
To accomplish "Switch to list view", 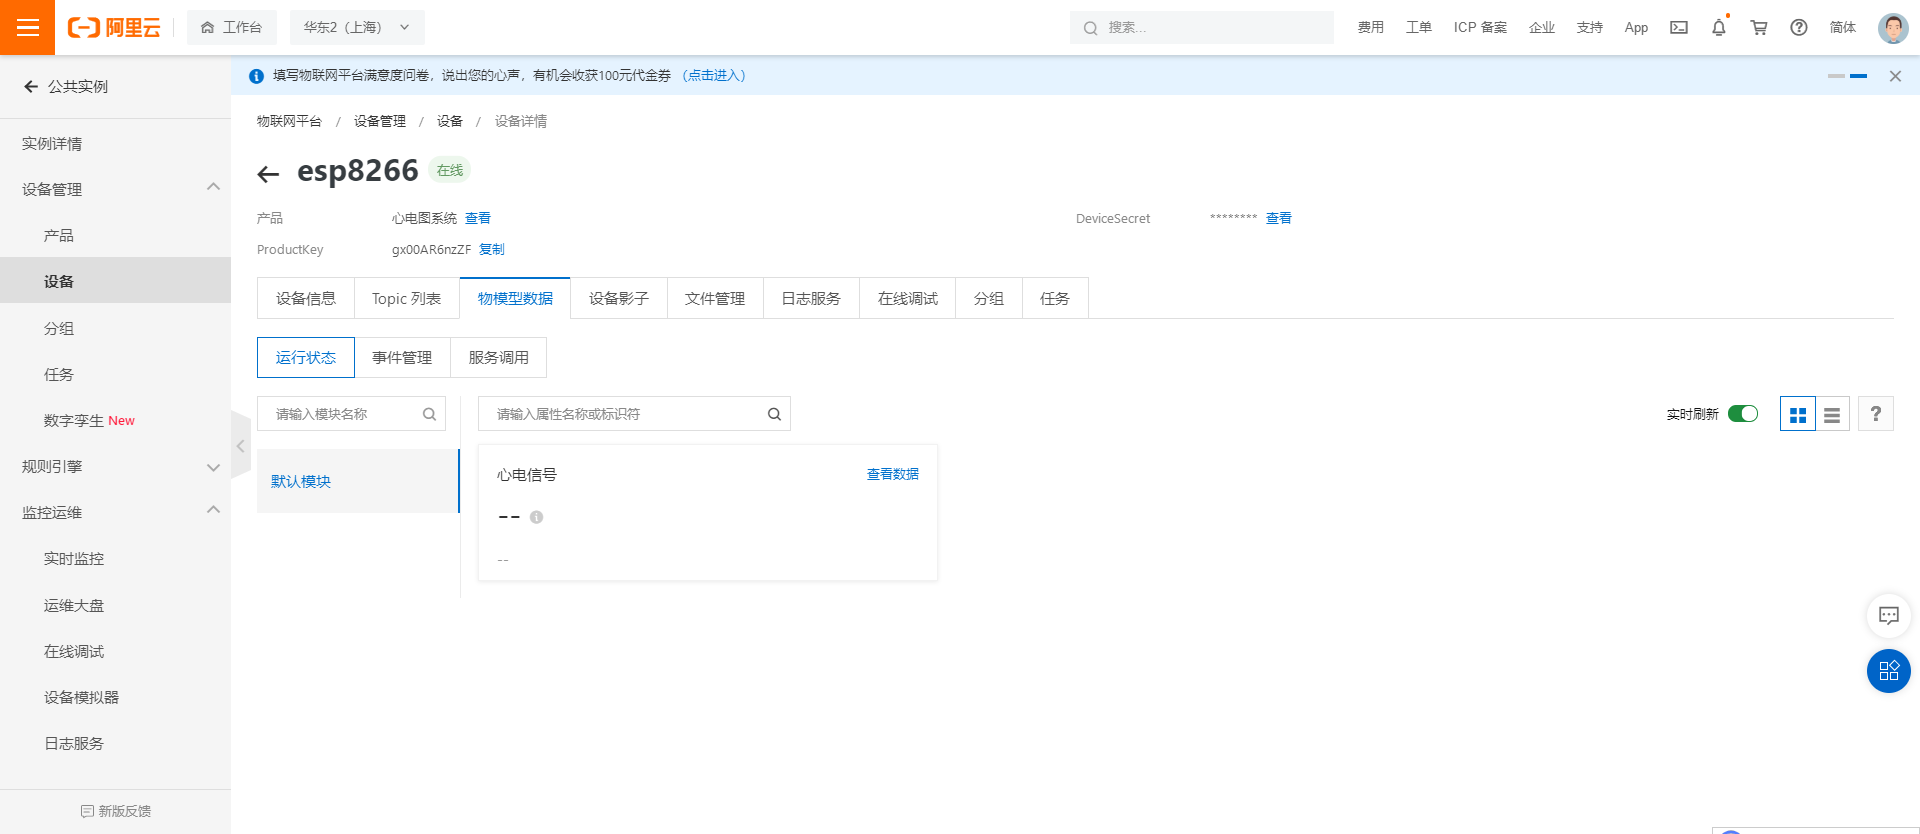I will pos(1832,414).
